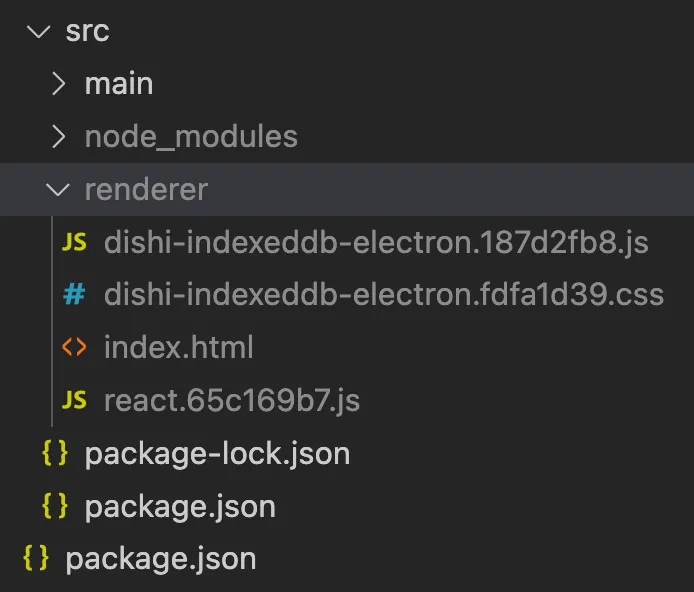Select the main folder label
The width and height of the screenshot is (694, 592).
tap(119, 84)
